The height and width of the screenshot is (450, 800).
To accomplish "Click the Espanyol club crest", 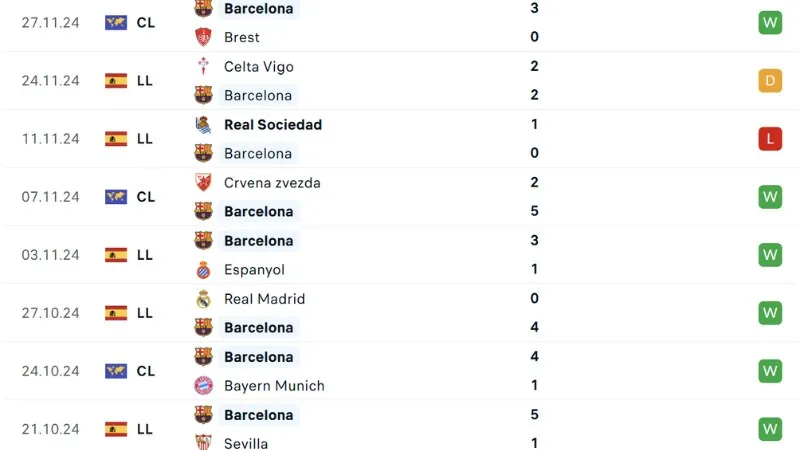I will coord(203,270).
